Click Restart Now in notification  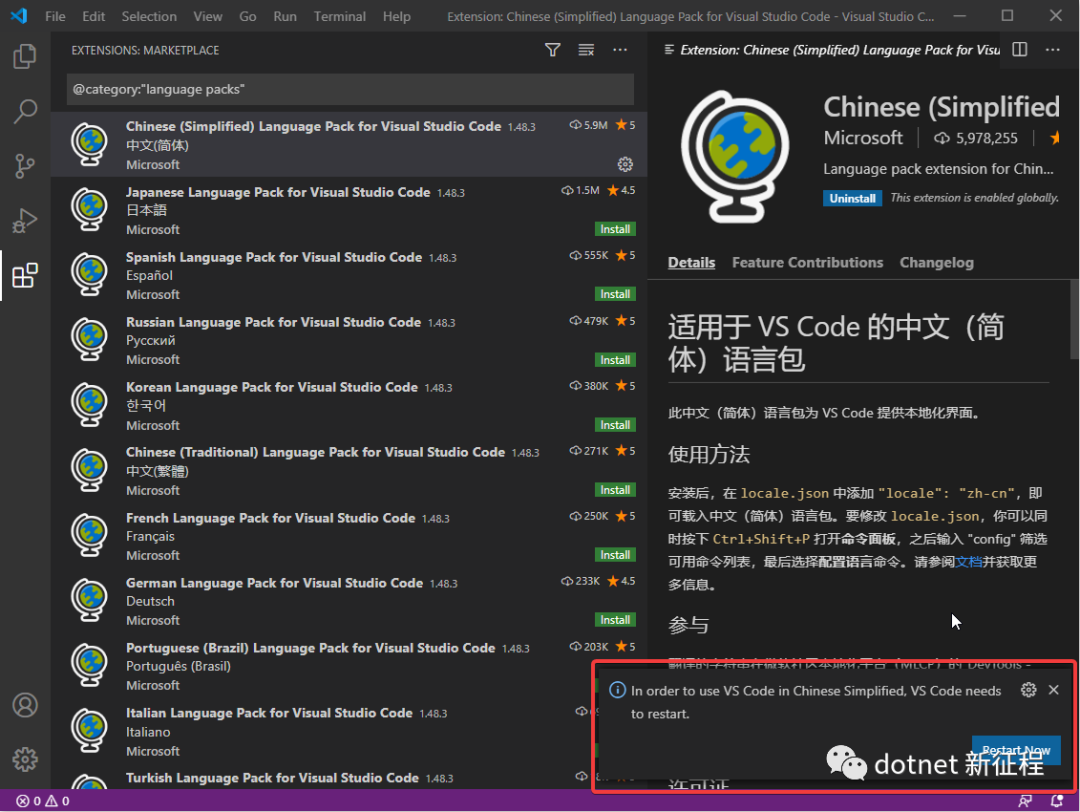pos(1016,750)
